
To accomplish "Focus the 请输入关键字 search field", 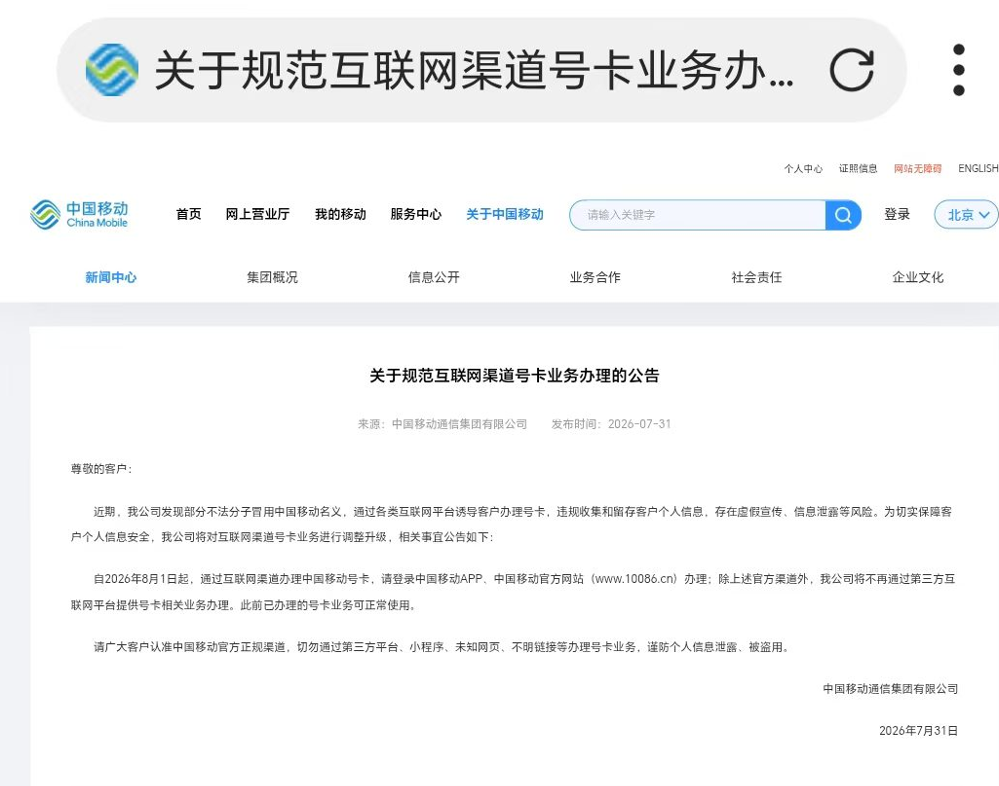I will (698, 215).
